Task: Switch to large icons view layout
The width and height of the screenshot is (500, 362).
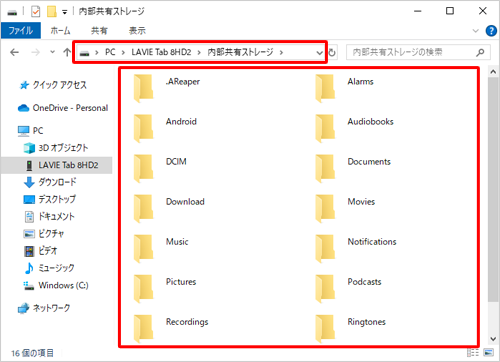Action: [489, 353]
